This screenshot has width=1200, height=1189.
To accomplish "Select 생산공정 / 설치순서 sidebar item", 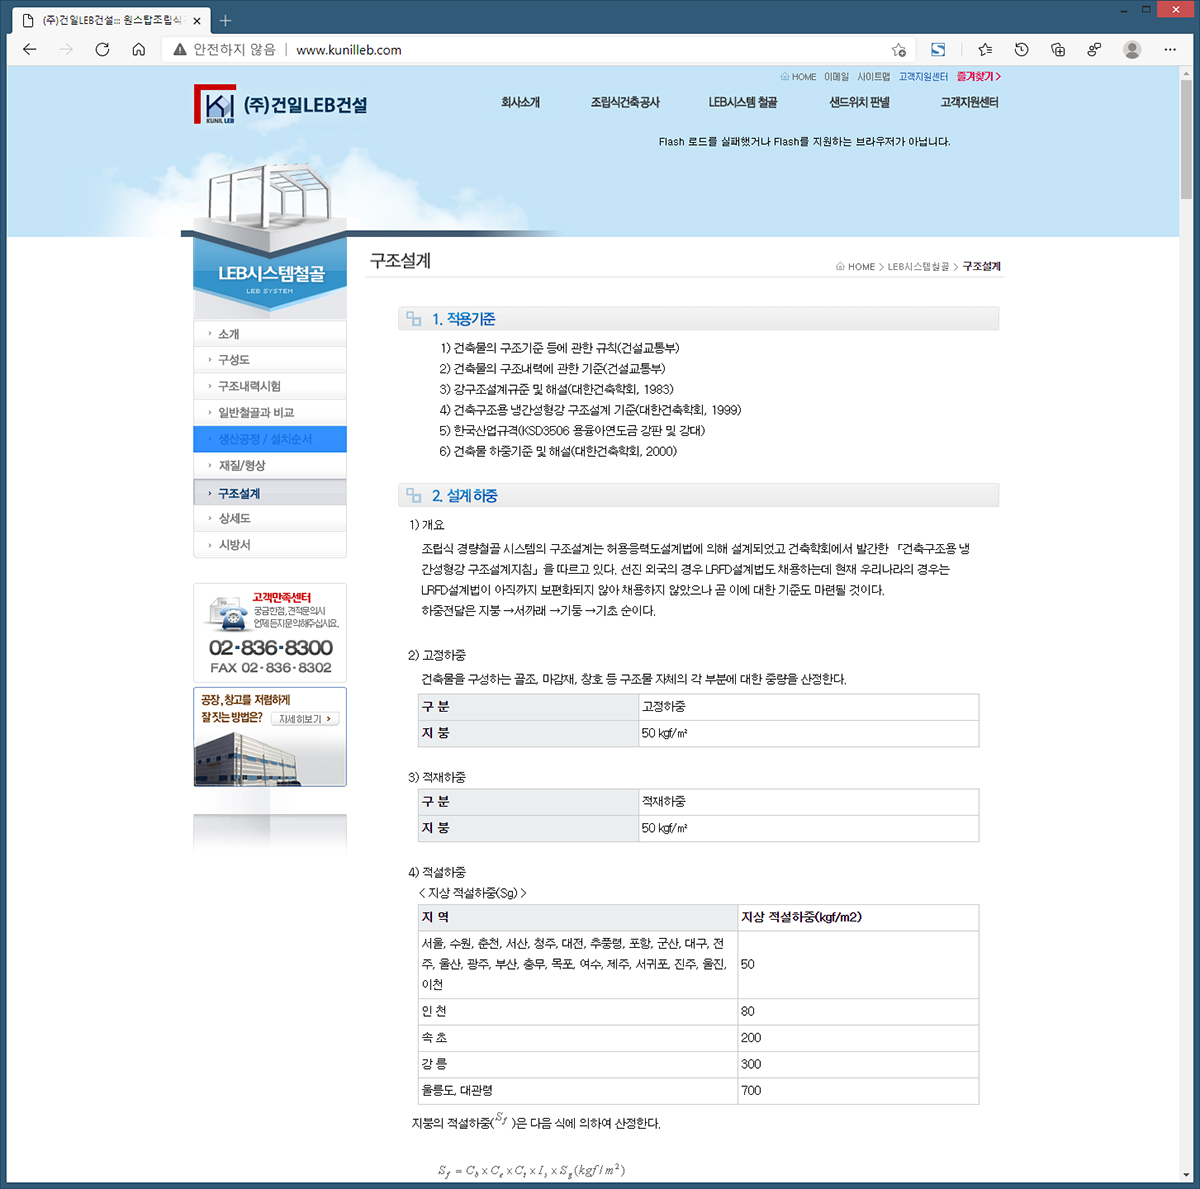I will [265, 439].
